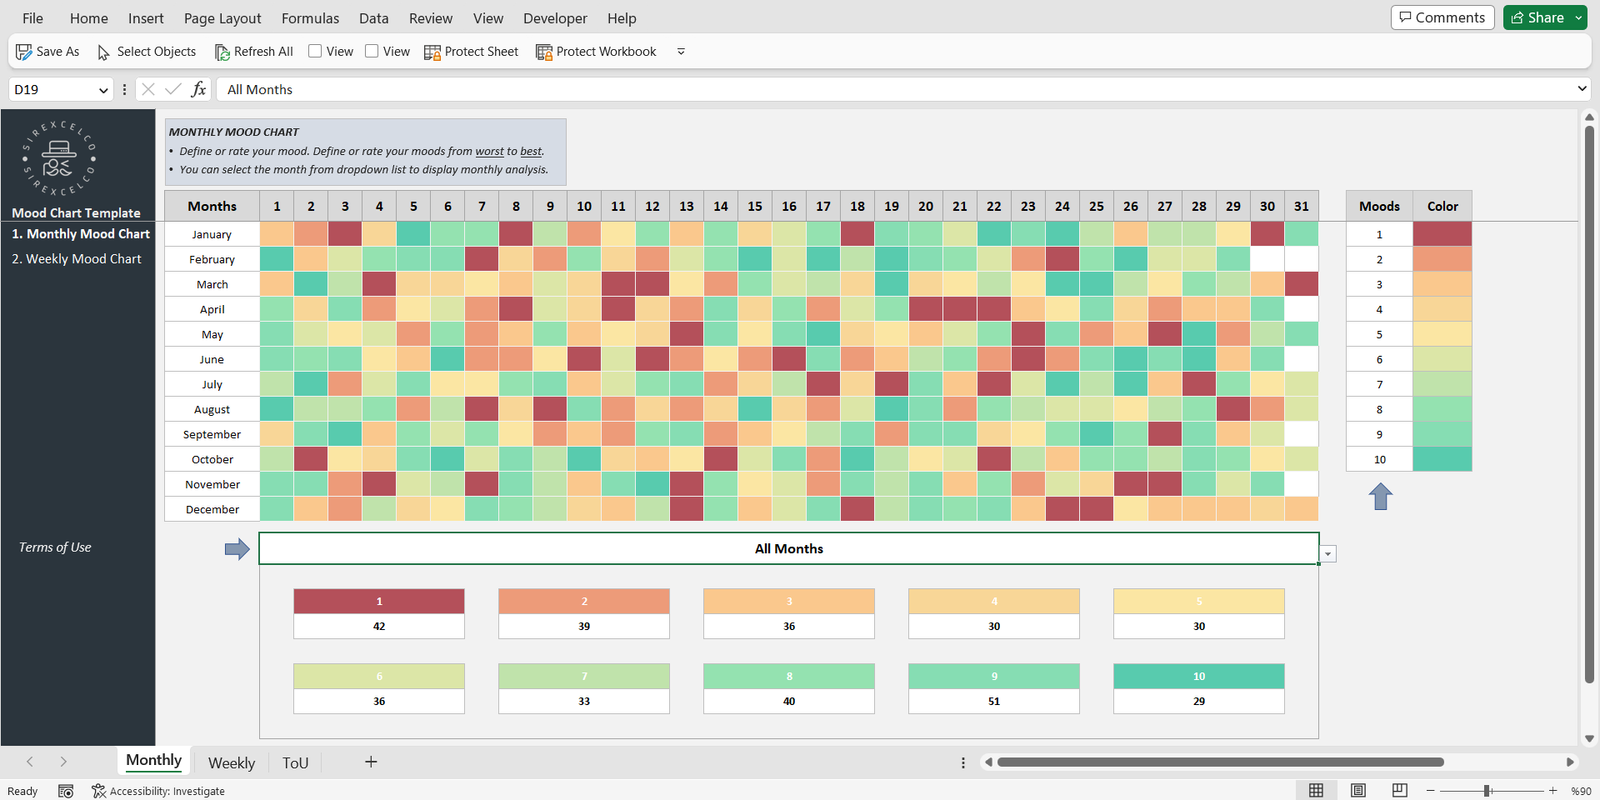
Task: Add a new sheet with the plus icon
Action: 371,762
